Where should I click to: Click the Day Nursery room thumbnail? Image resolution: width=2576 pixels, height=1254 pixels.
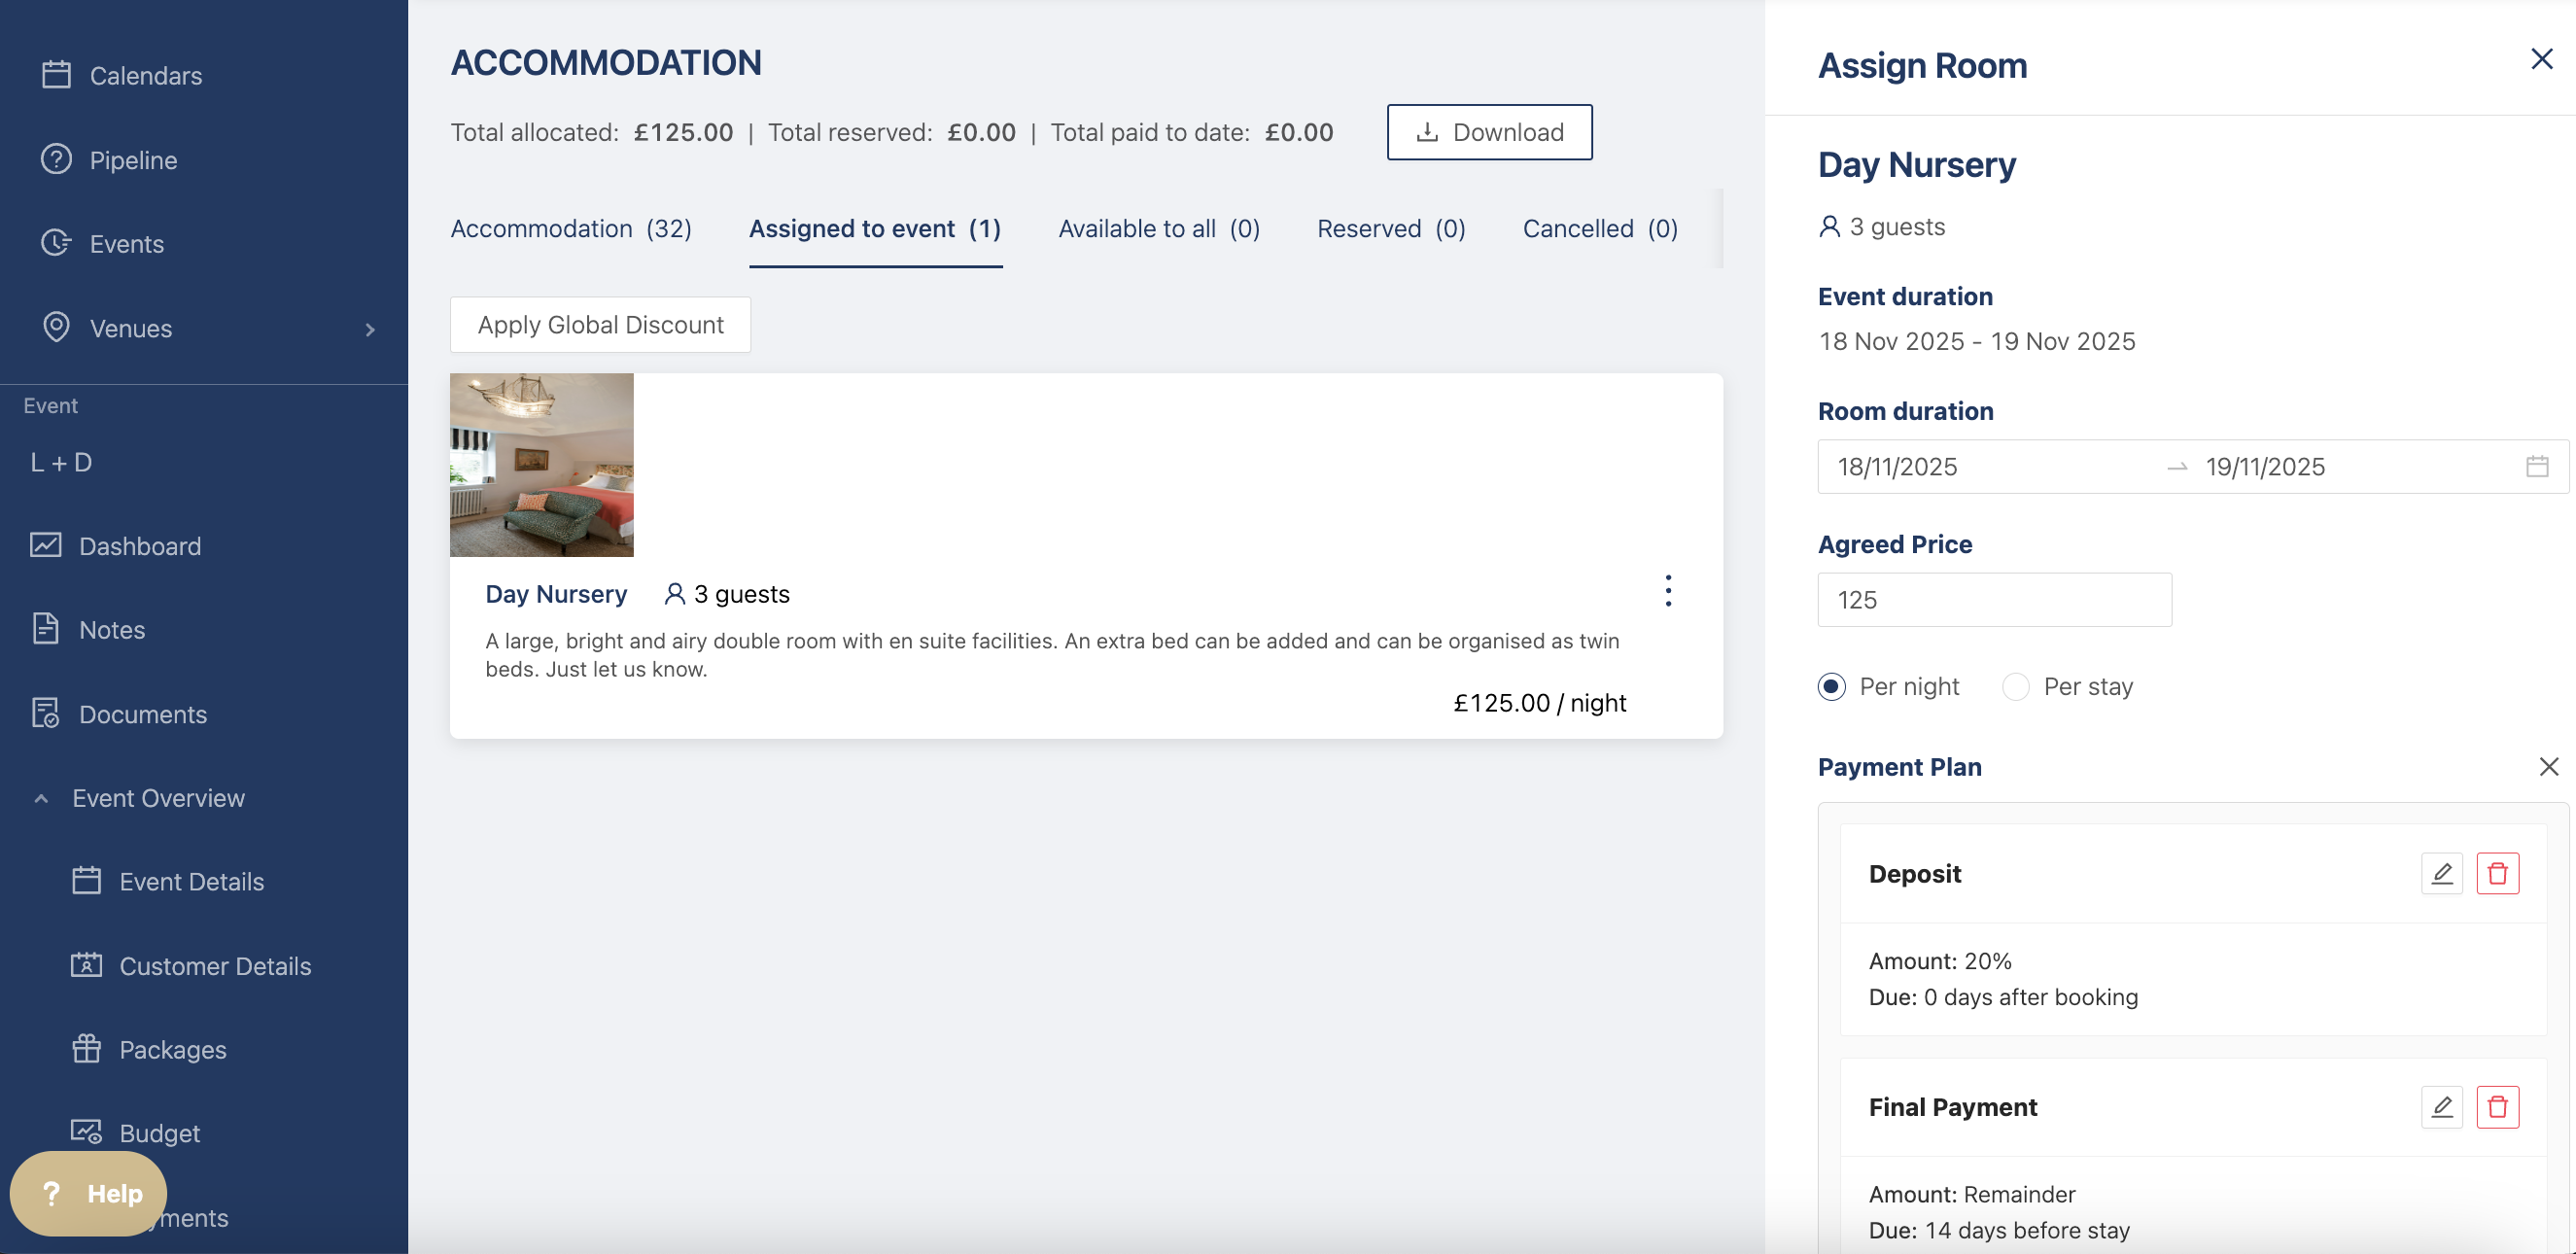pos(541,465)
